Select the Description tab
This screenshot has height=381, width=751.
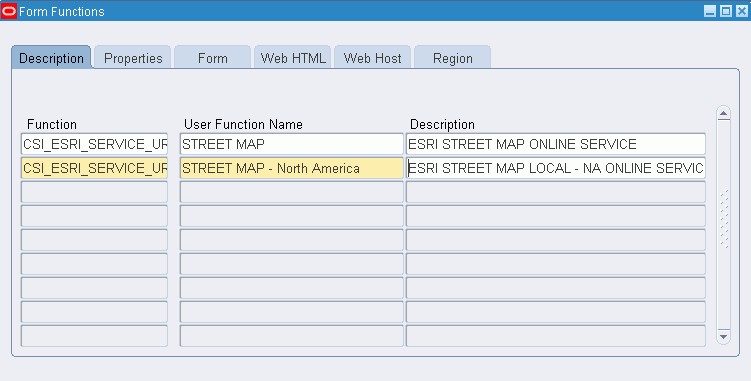(x=51, y=58)
